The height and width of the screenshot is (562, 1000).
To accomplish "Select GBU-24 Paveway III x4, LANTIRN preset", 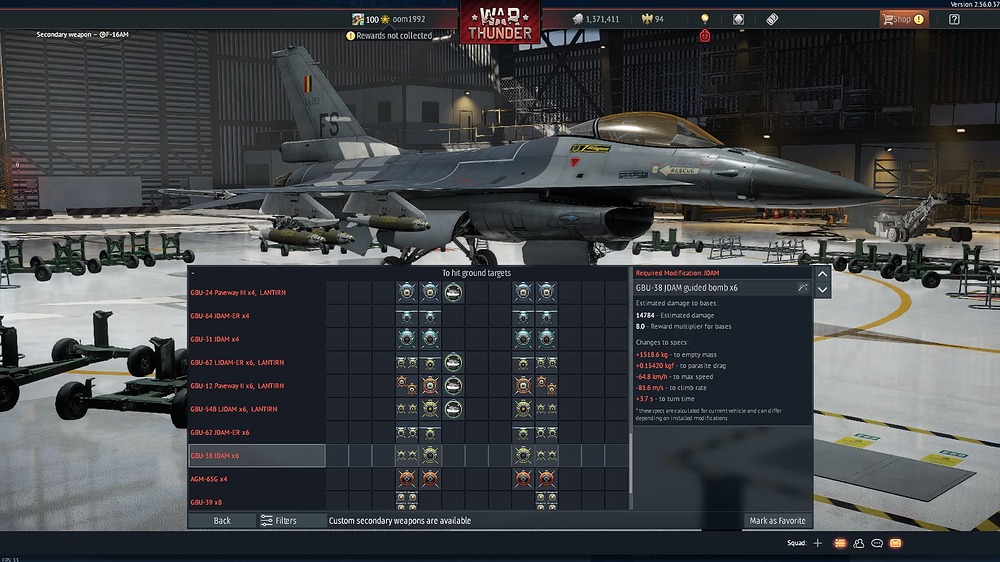I will (257, 292).
